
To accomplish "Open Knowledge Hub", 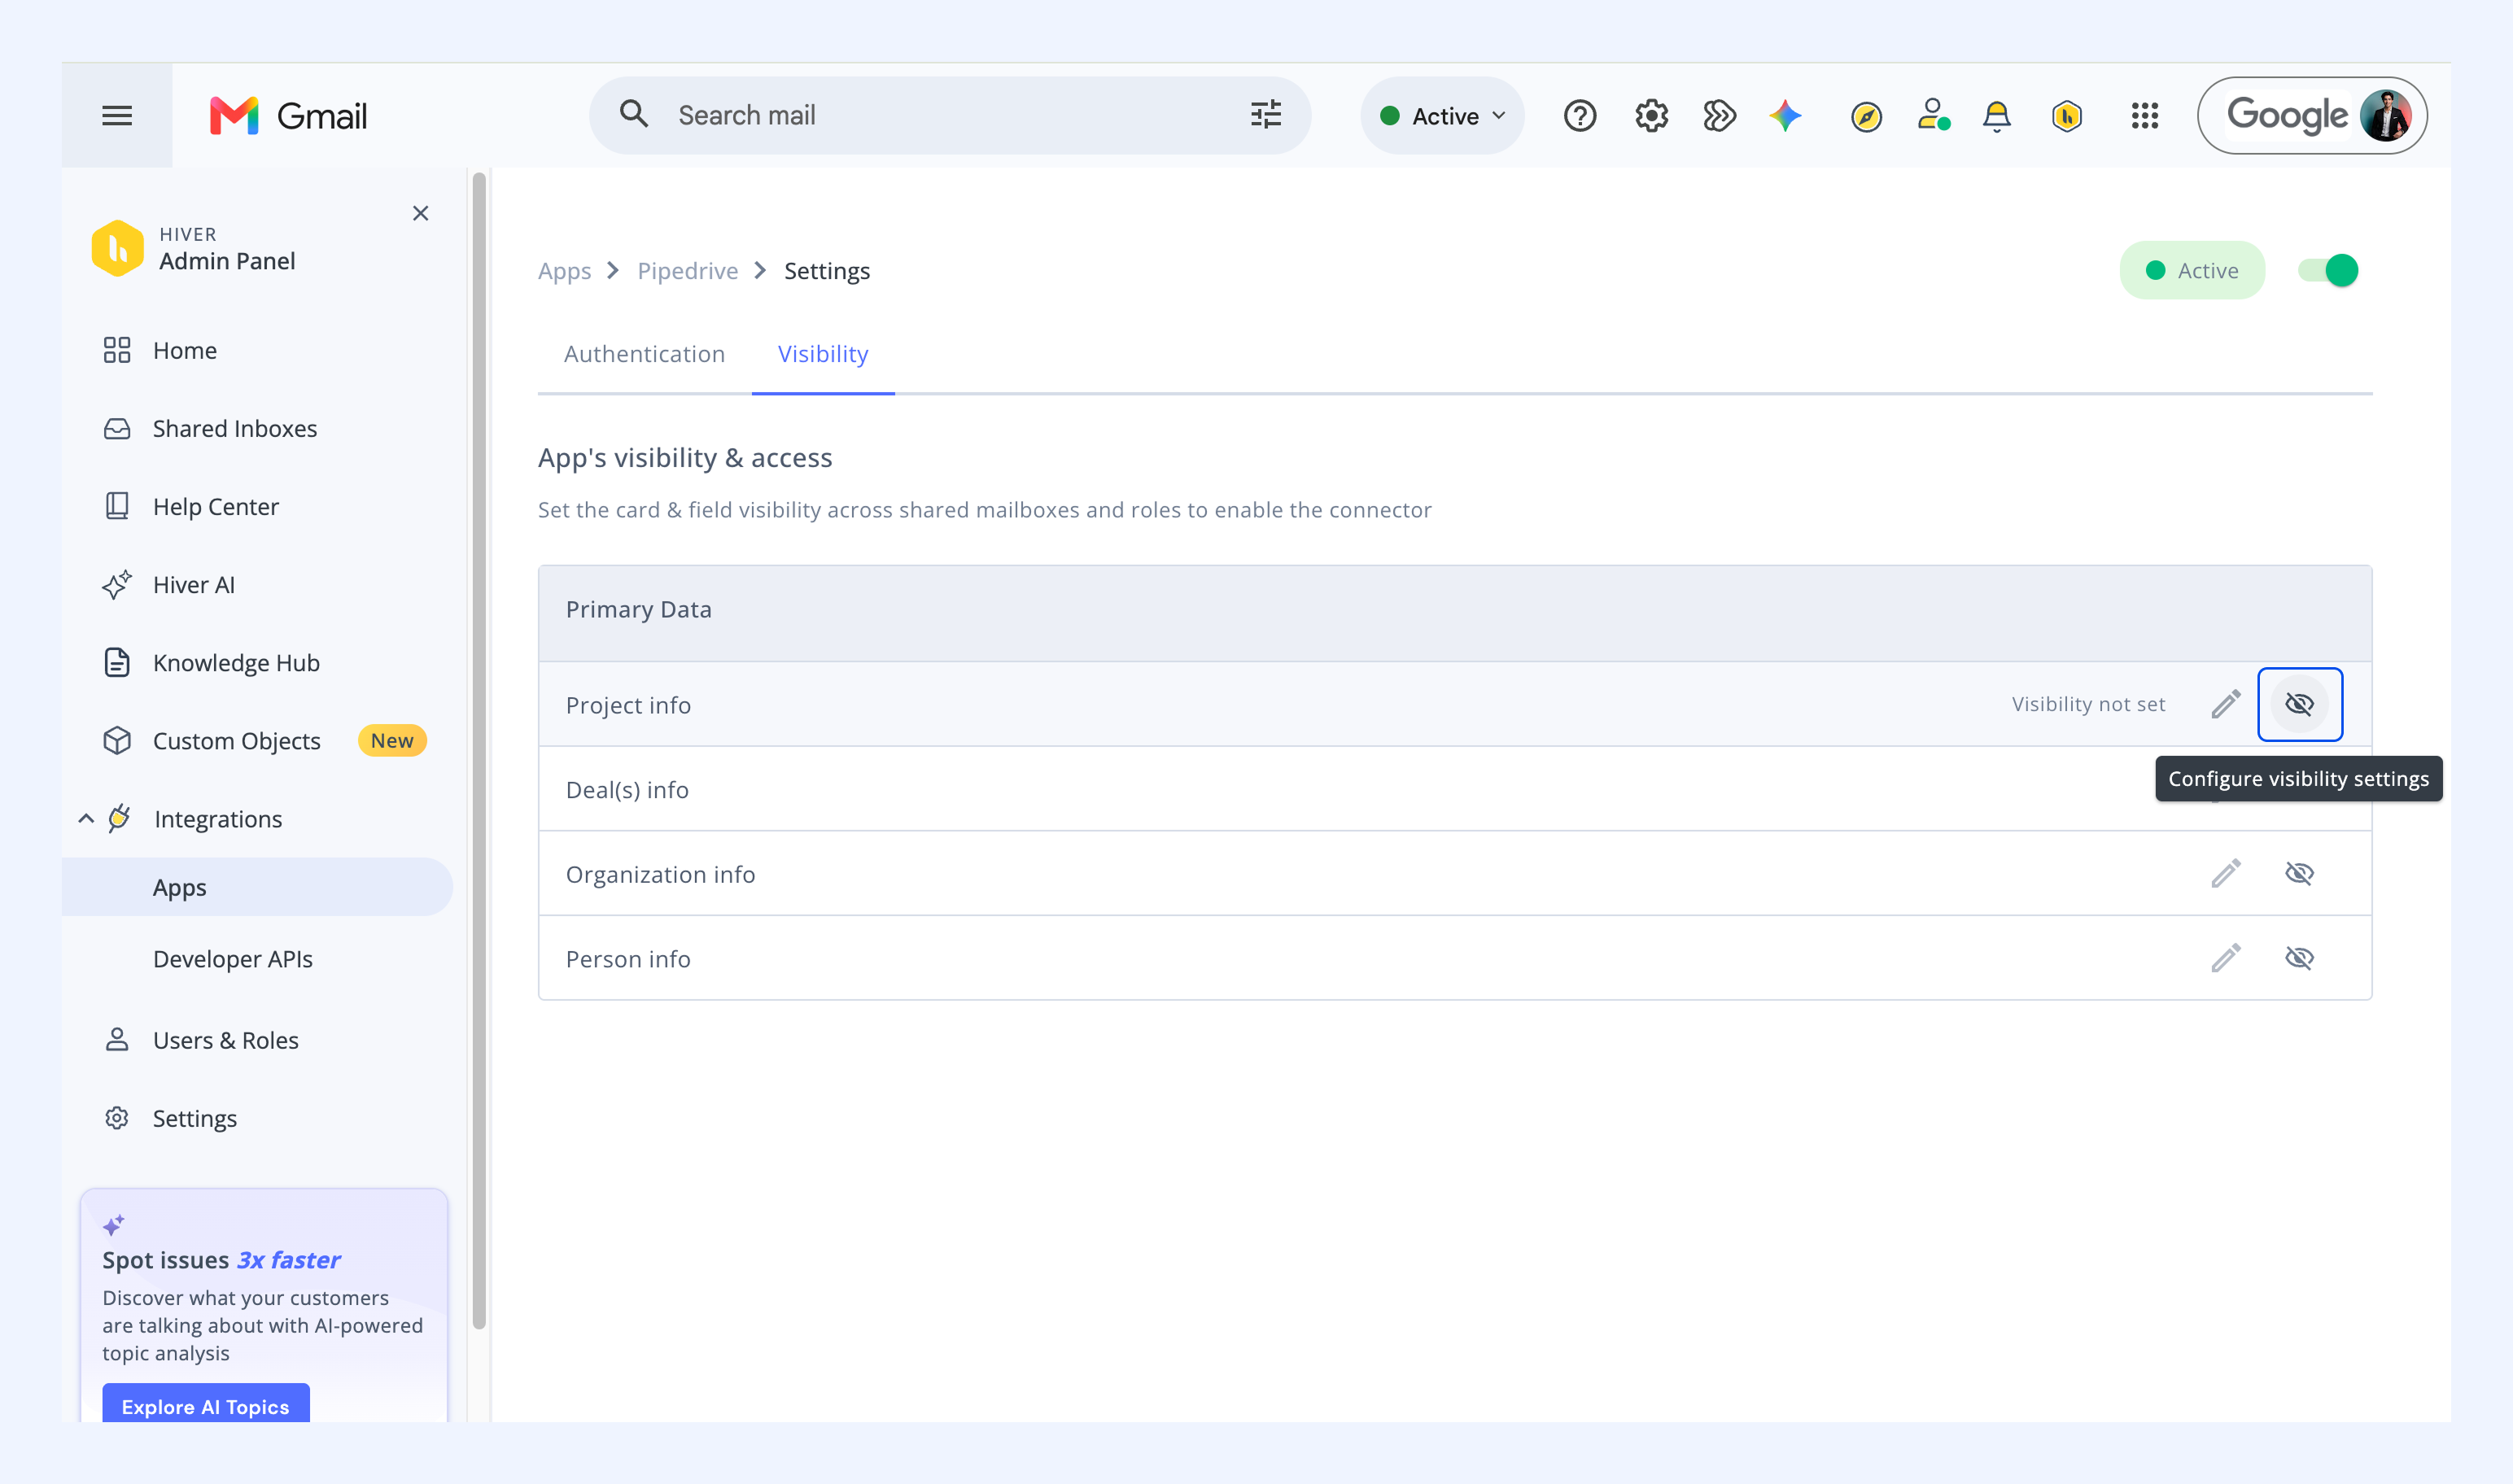I will (235, 663).
